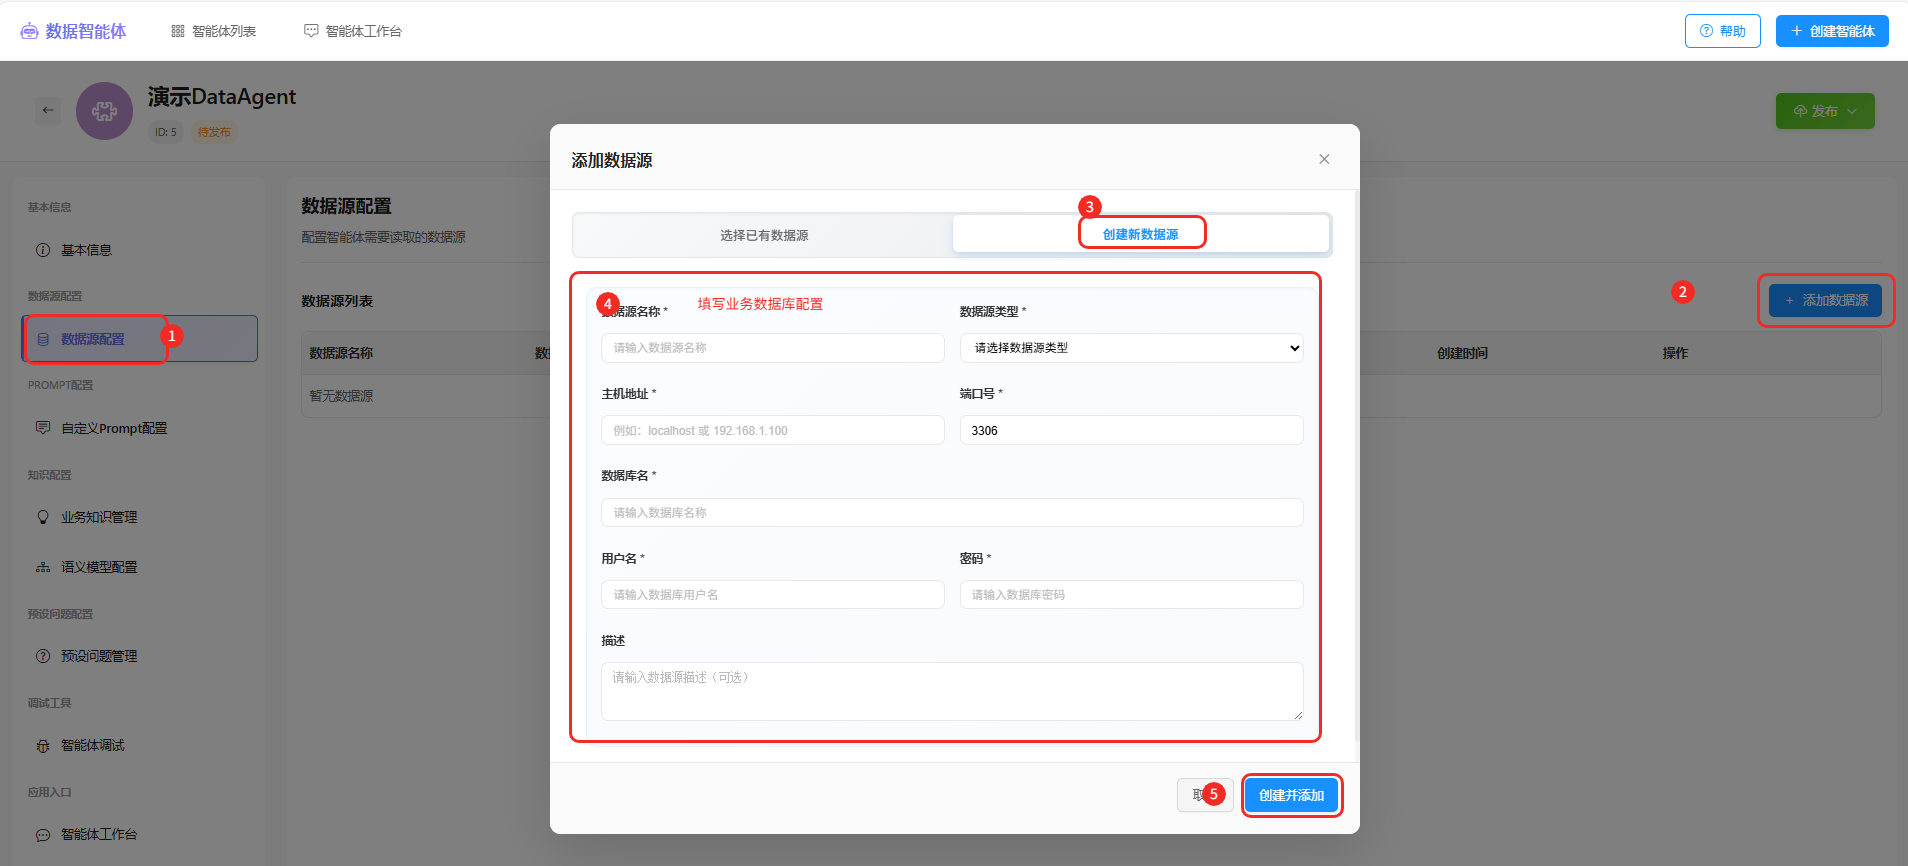Viewport: 1908px width, 866px height.
Task: Click the chat icon beside sidebar 智能体工作台
Action: (x=43, y=834)
